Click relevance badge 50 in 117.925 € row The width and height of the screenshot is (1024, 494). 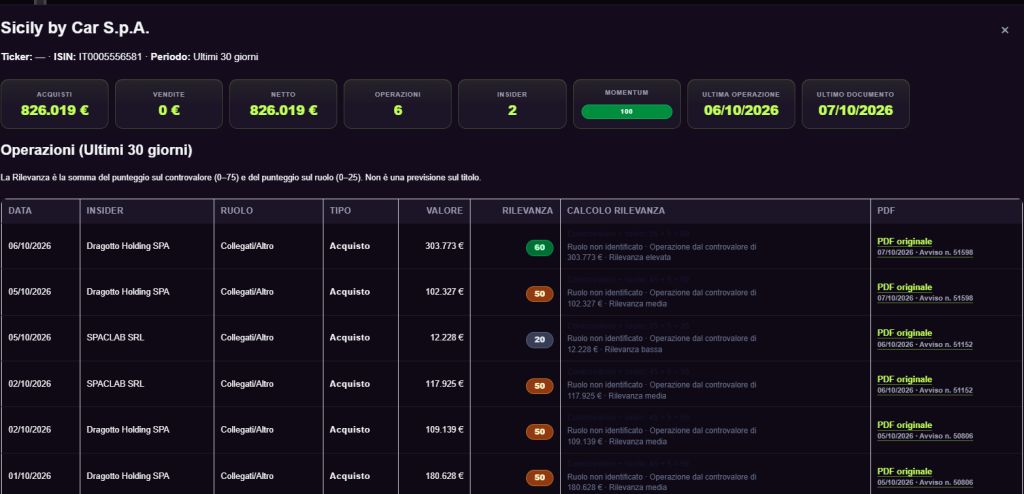pos(539,386)
